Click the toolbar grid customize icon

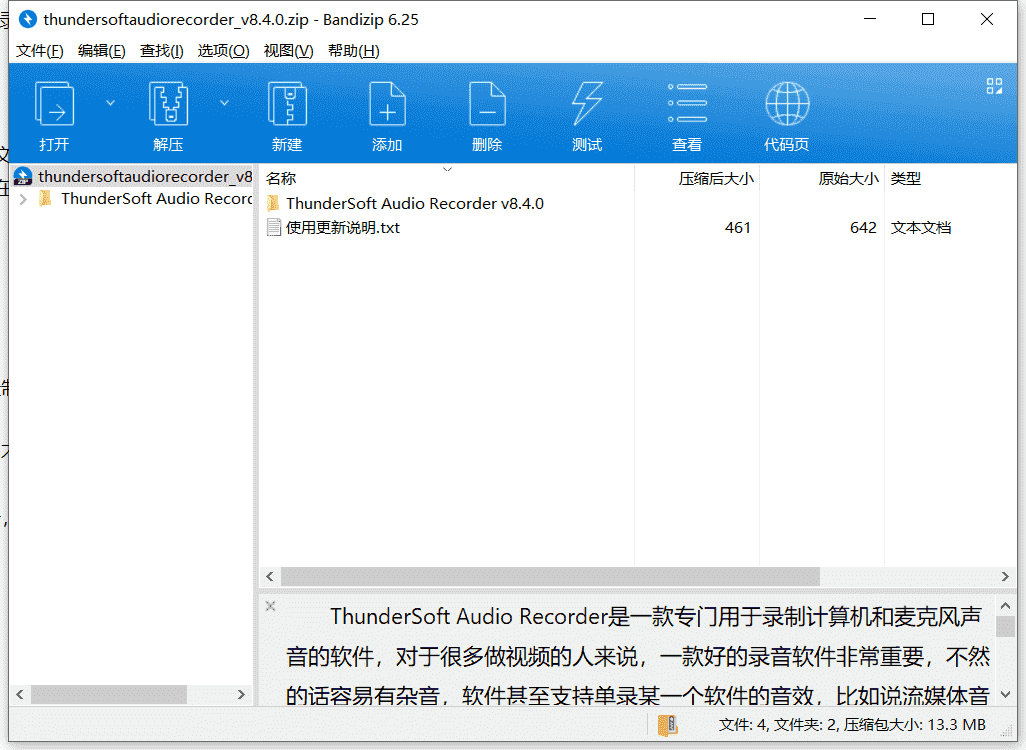(995, 86)
